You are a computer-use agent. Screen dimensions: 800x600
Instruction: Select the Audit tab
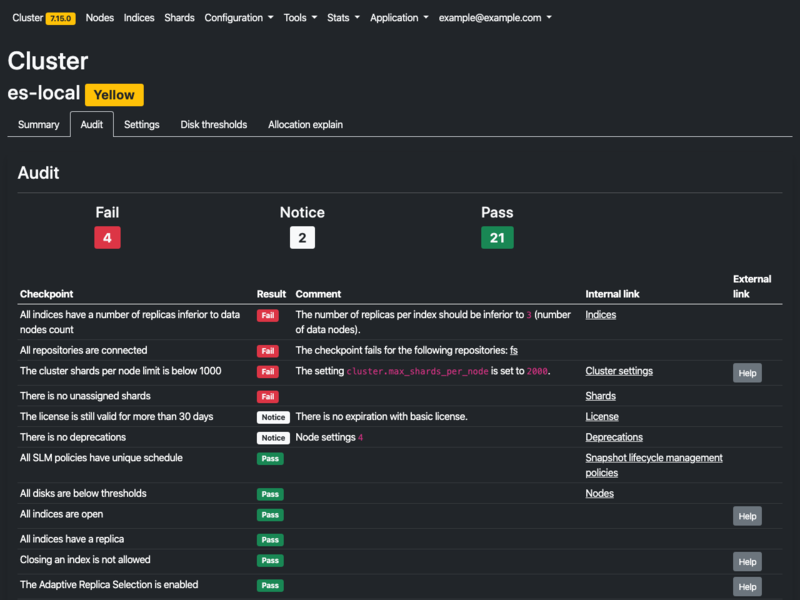point(92,124)
